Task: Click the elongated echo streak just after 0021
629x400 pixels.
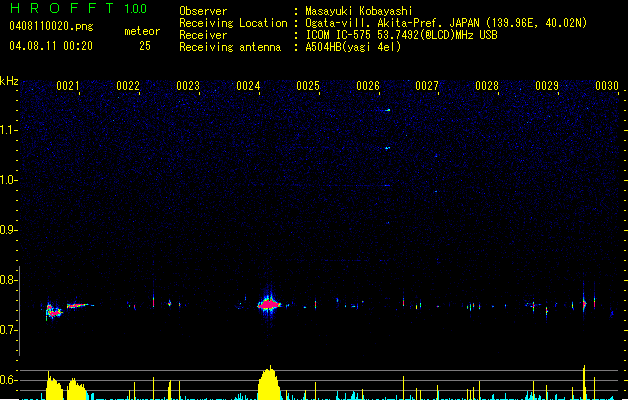Action: [x=79, y=306]
